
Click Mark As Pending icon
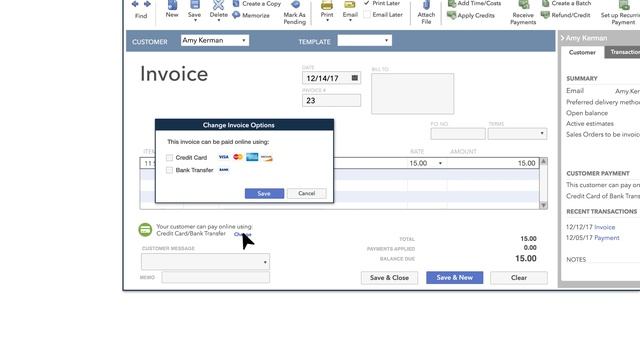pos(295,5)
